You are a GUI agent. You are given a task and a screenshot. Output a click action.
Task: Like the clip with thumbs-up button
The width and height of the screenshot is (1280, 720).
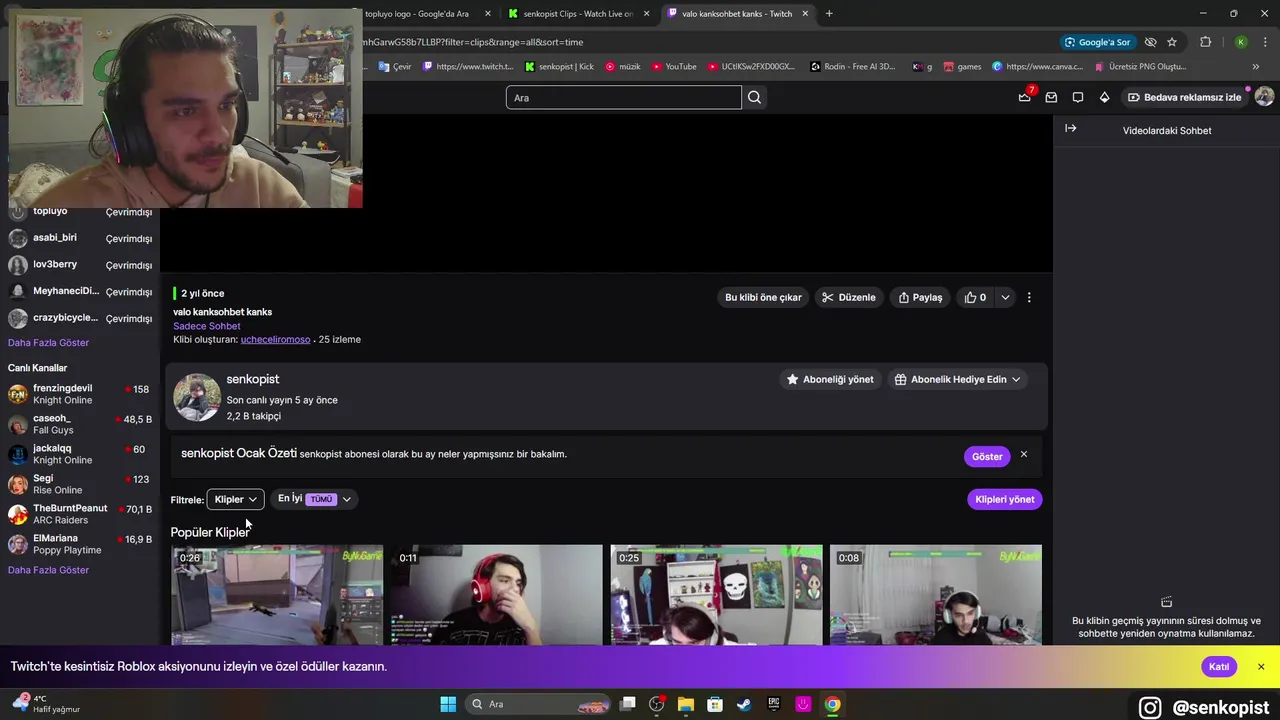pyautogui.click(x=975, y=297)
